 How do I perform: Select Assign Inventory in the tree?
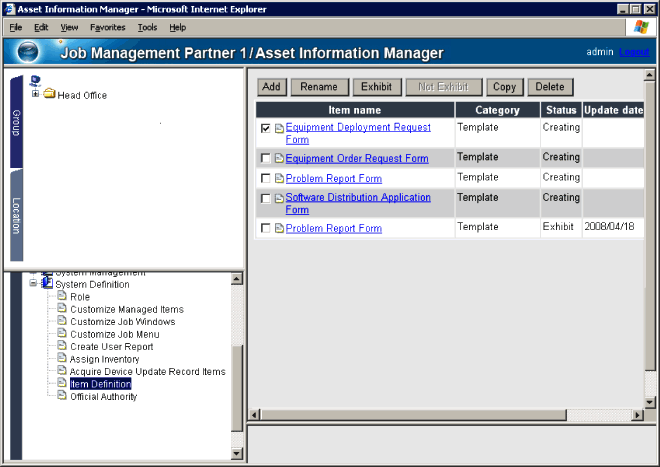pyautogui.click(x=104, y=359)
